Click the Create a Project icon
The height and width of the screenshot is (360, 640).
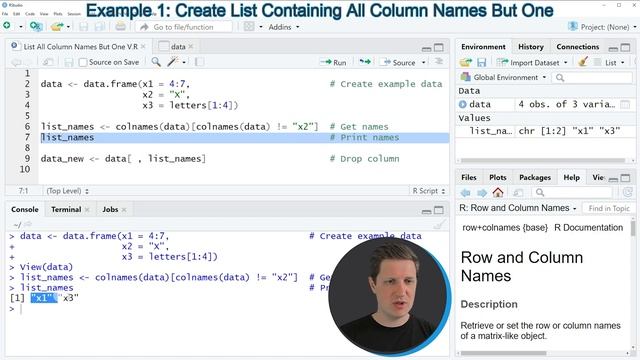pos(36,27)
